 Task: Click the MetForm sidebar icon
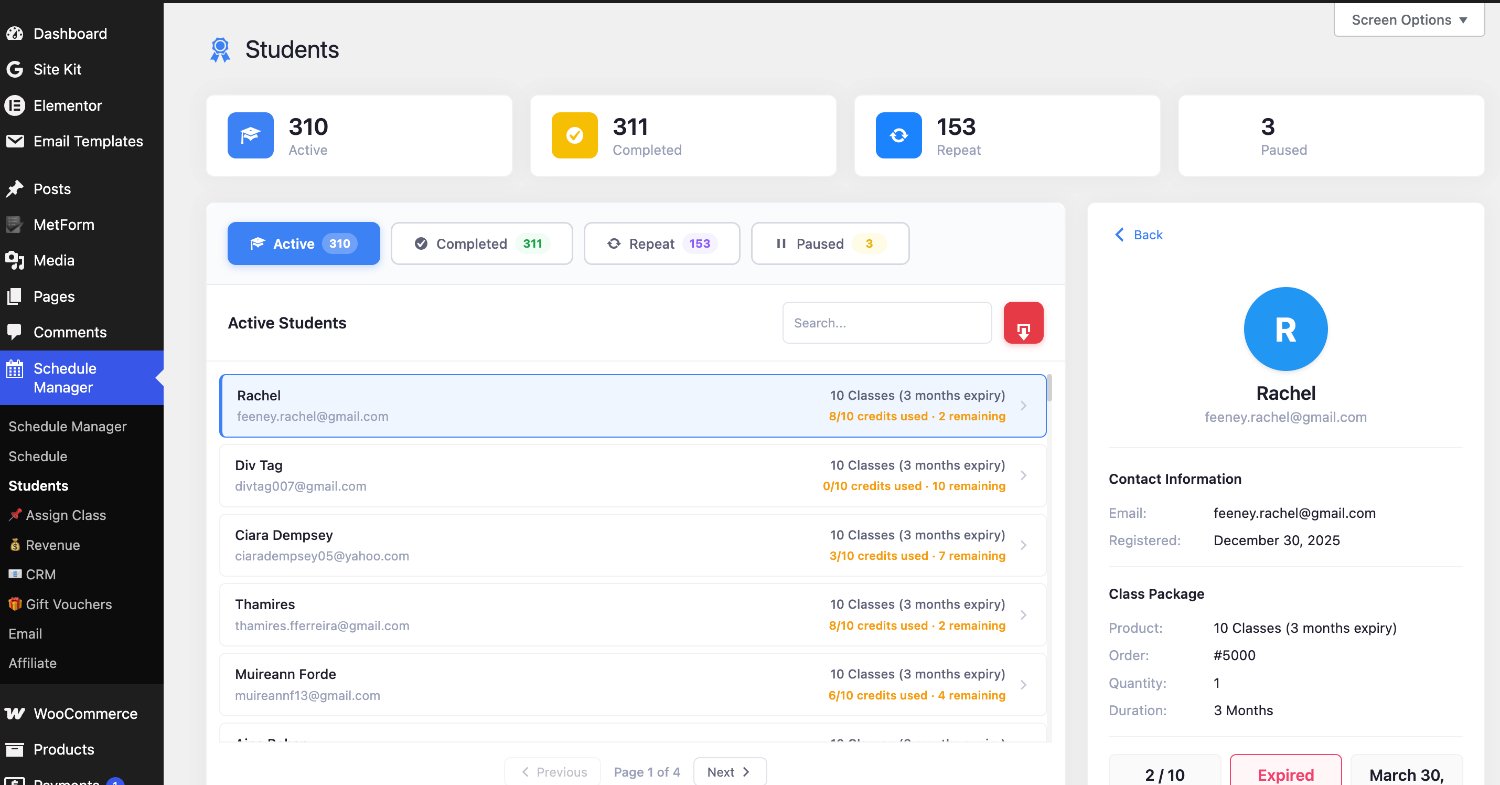[x=14, y=224]
